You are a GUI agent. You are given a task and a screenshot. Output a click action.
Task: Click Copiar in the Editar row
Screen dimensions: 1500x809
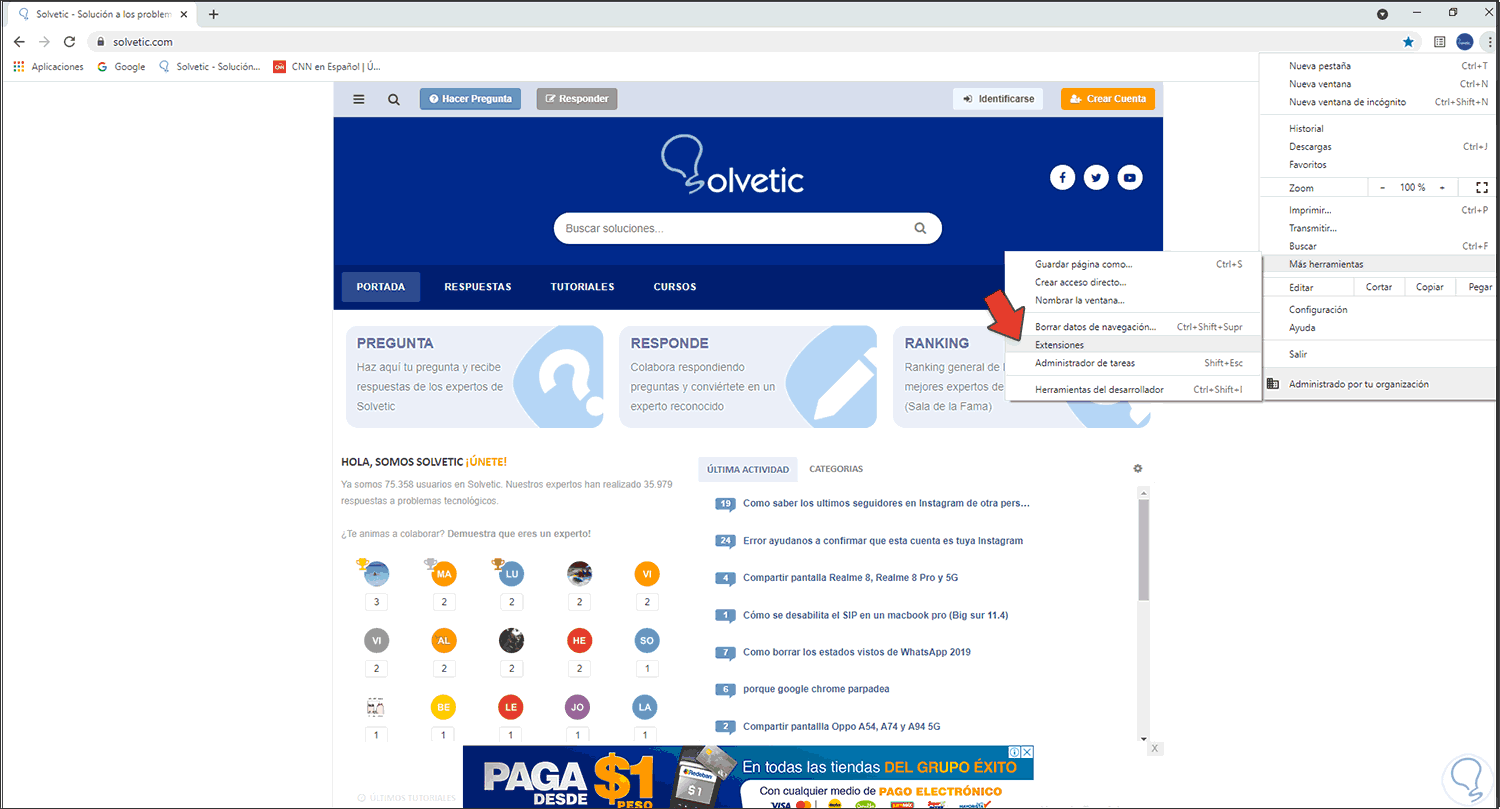coord(1429,287)
